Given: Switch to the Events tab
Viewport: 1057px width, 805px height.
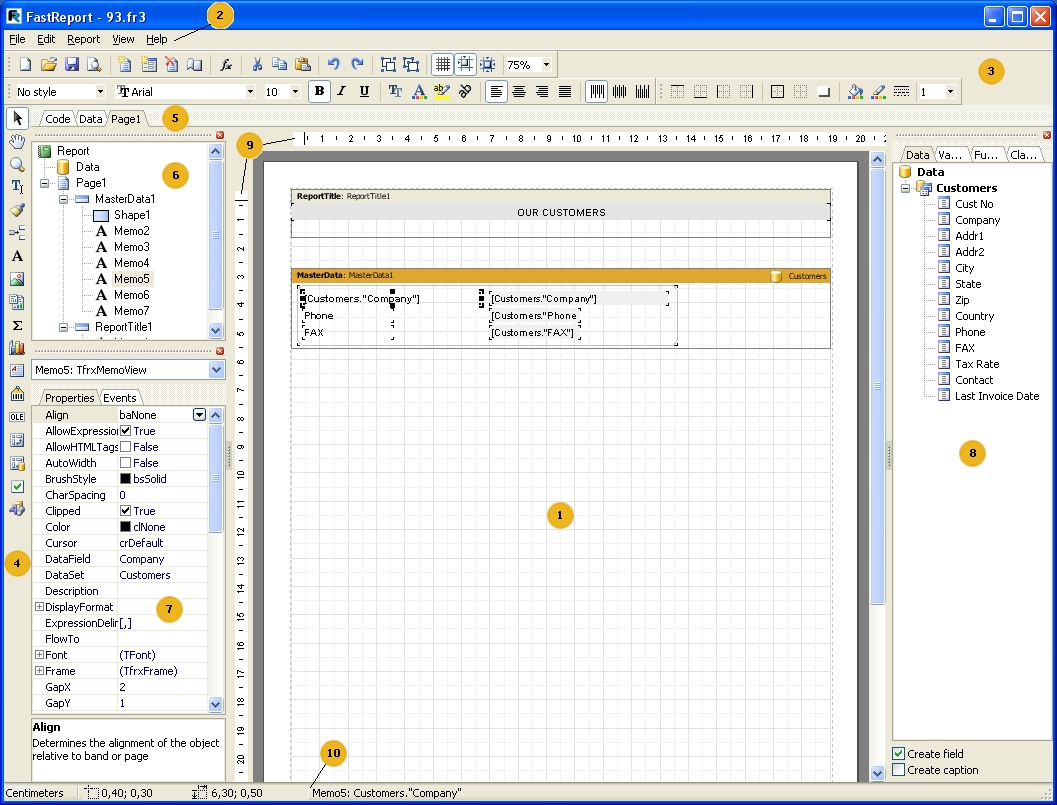Looking at the screenshot, I should [x=120, y=398].
